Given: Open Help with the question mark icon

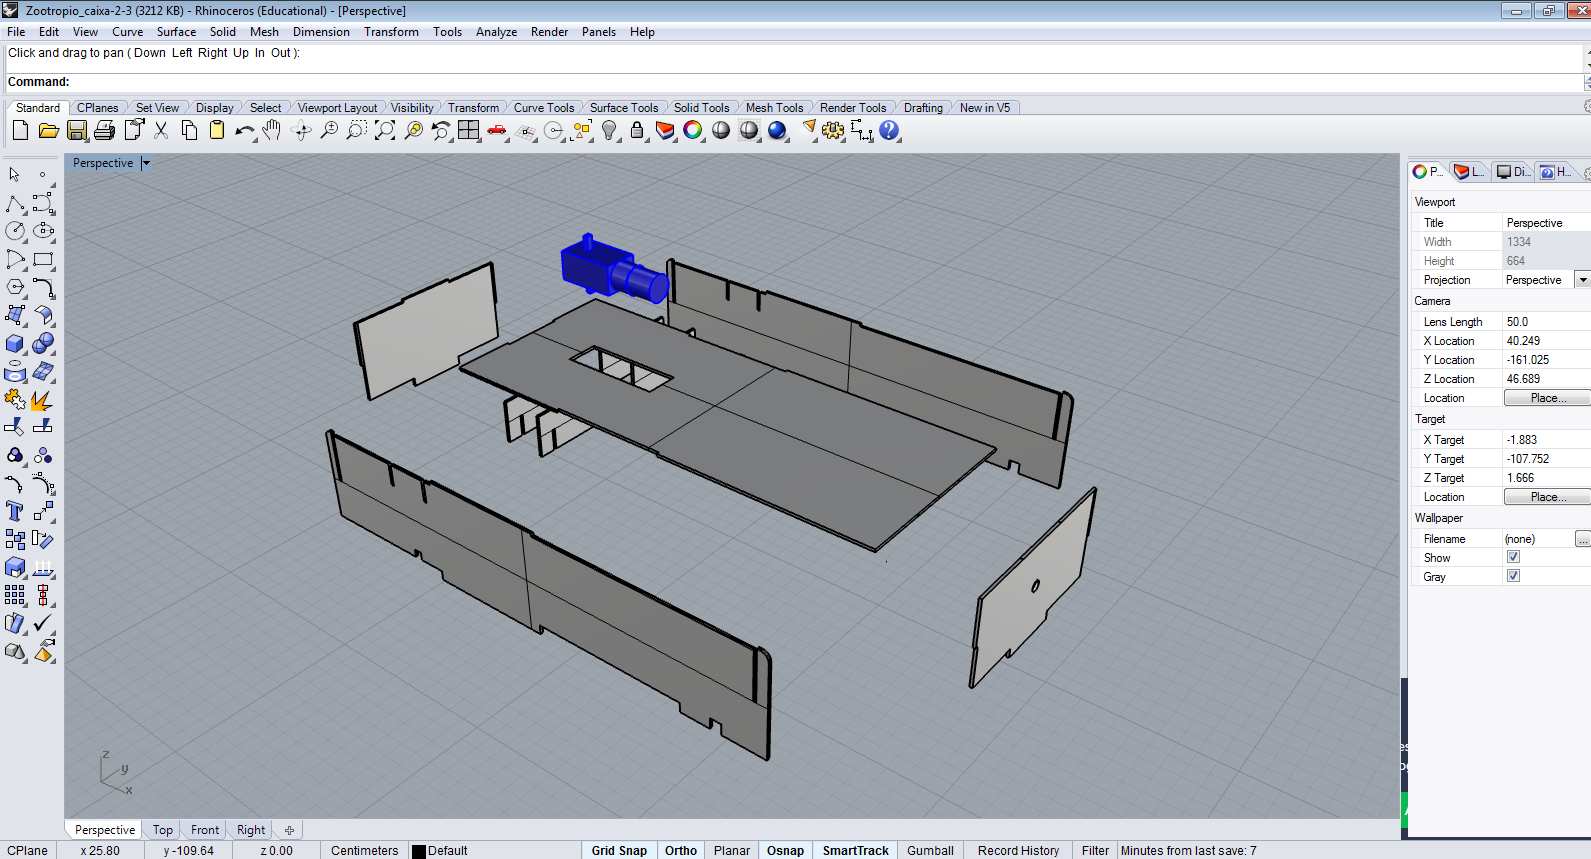Looking at the screenshot, I should click(889, 130).
